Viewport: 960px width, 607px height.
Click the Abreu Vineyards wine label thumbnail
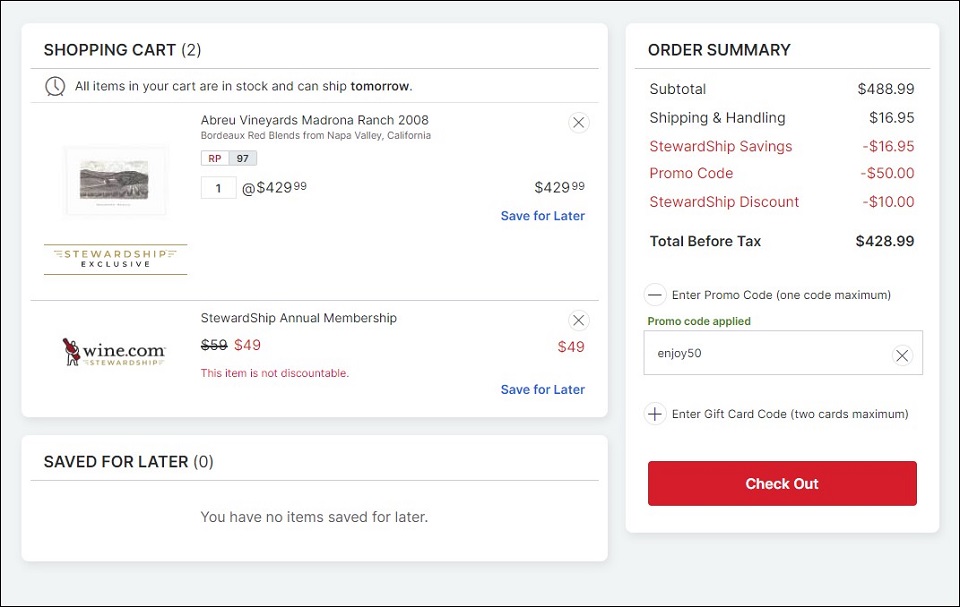115,181
